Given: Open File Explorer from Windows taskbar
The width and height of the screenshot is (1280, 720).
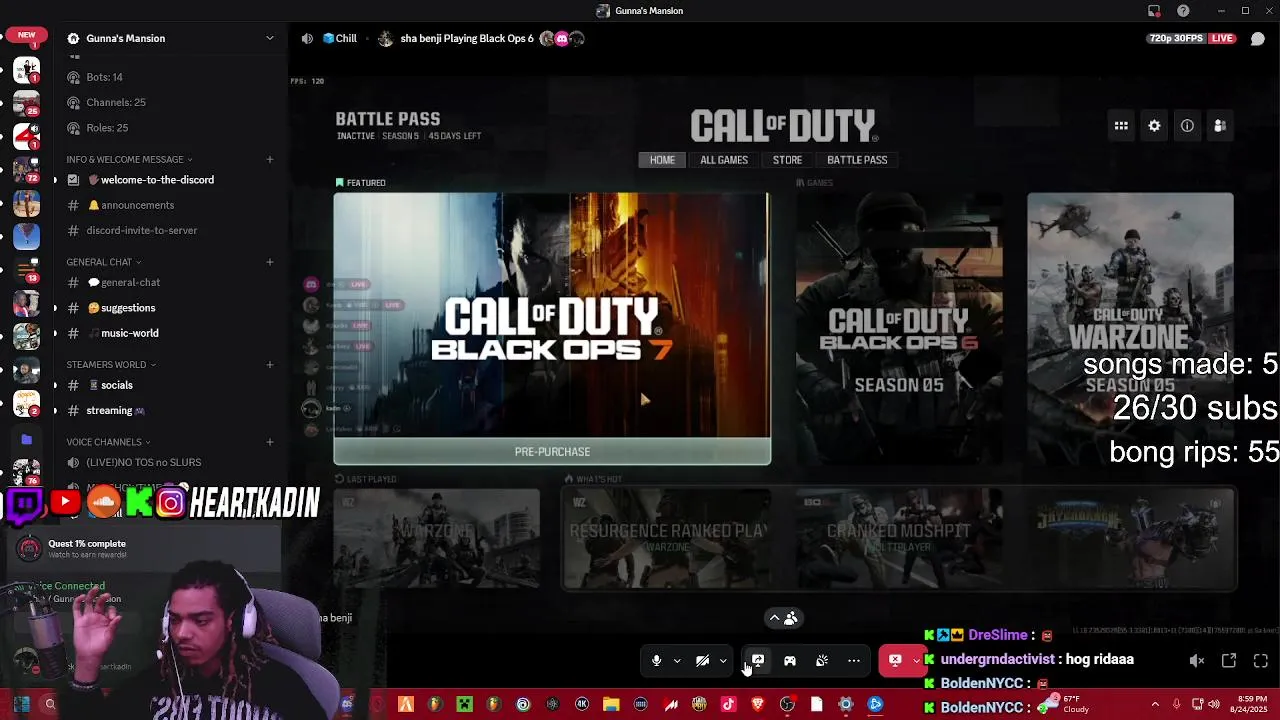Looking at the screenshot, I should pyautogui.click(x=611, y=705).
